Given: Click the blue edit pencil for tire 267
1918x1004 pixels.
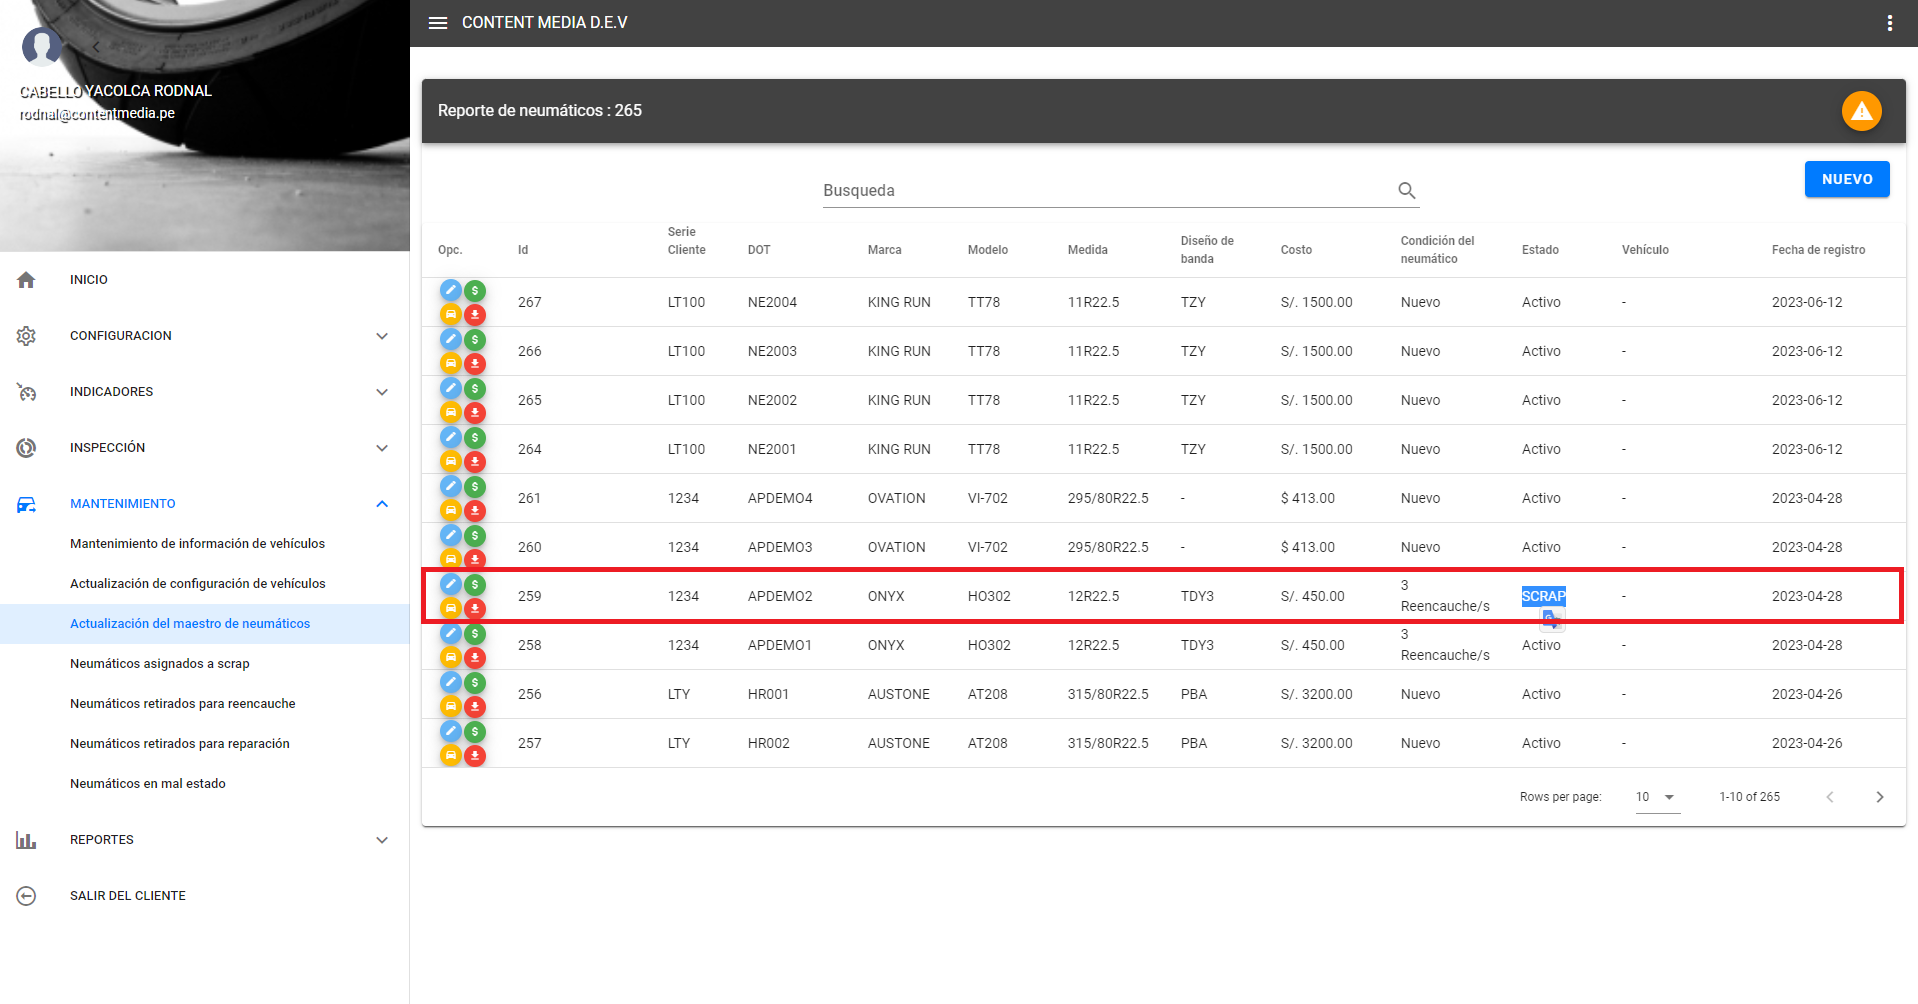Looking at the screenshot, I should click(x=451, y=290).
